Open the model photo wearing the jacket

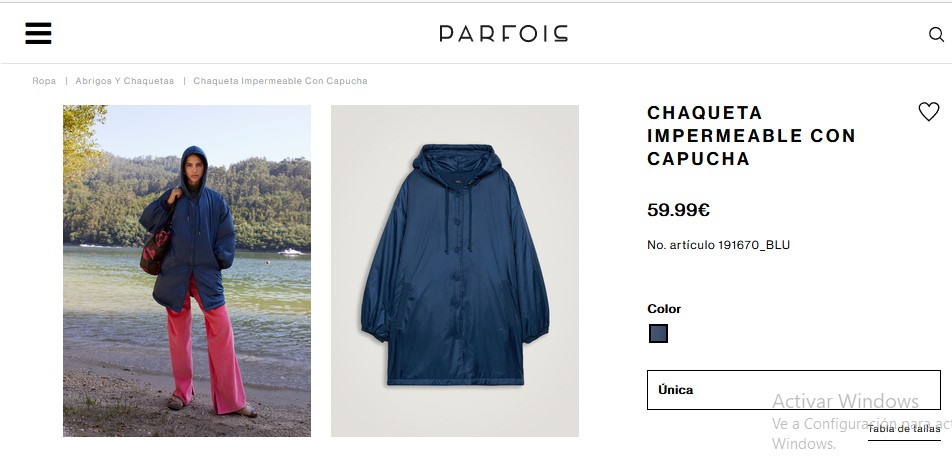[187, 271]
